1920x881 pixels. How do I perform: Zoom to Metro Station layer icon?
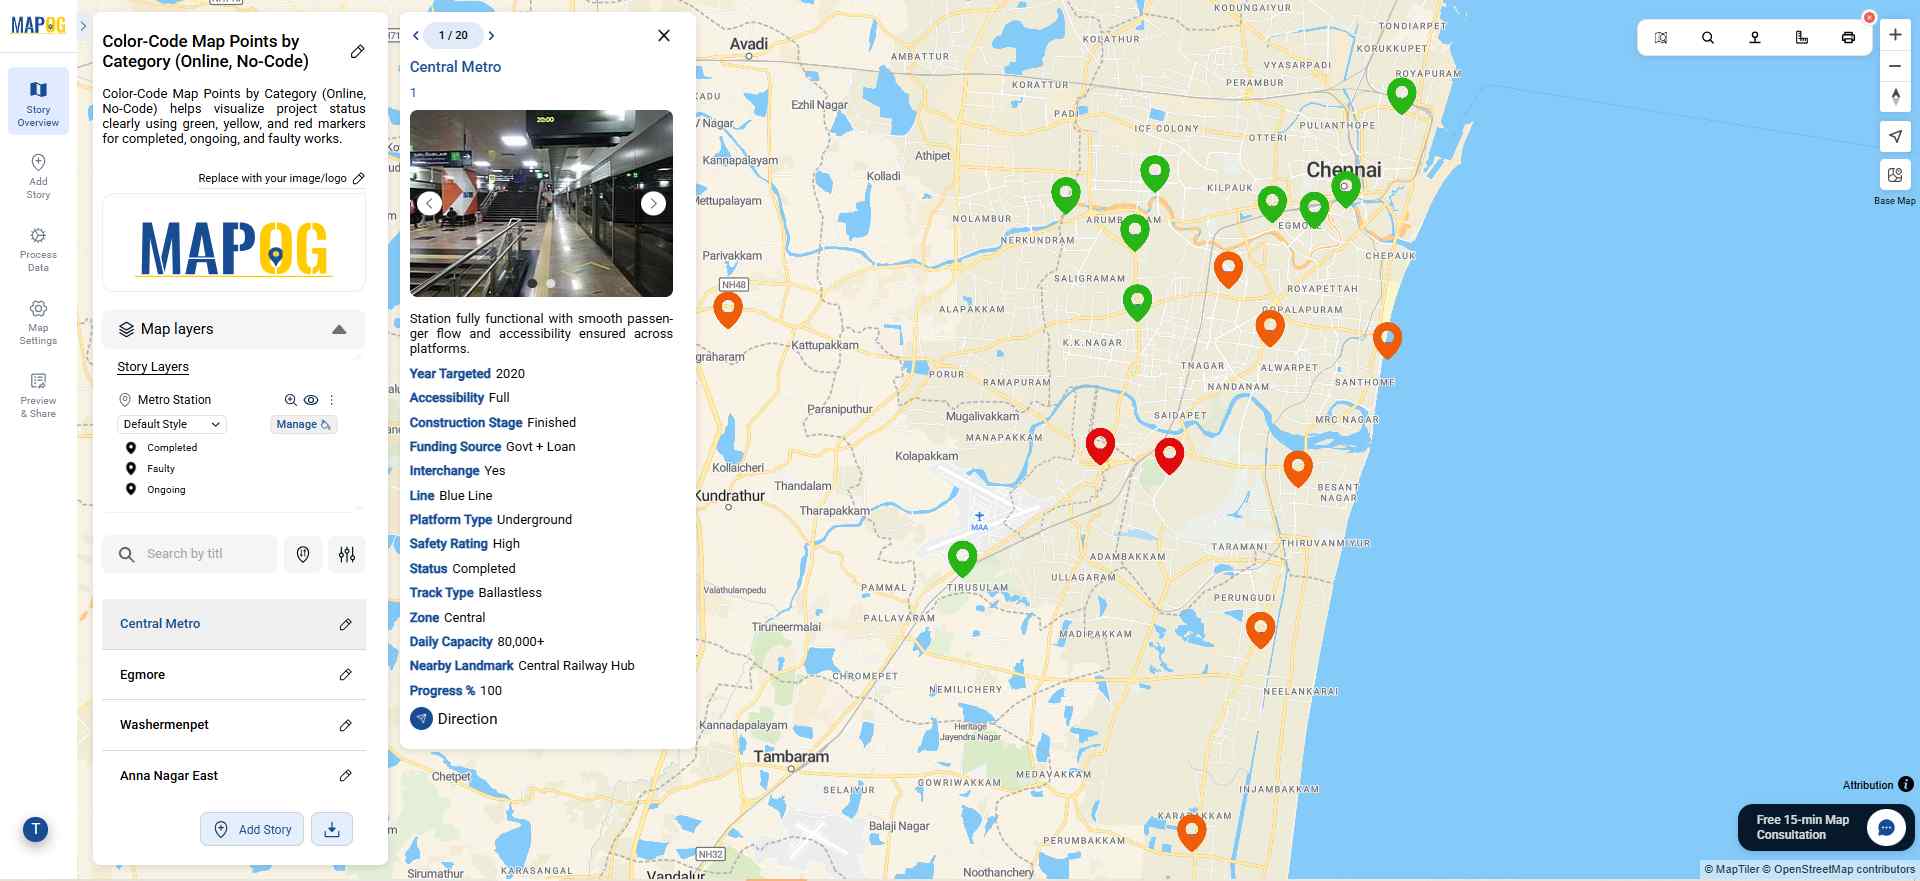pos(290,400)
